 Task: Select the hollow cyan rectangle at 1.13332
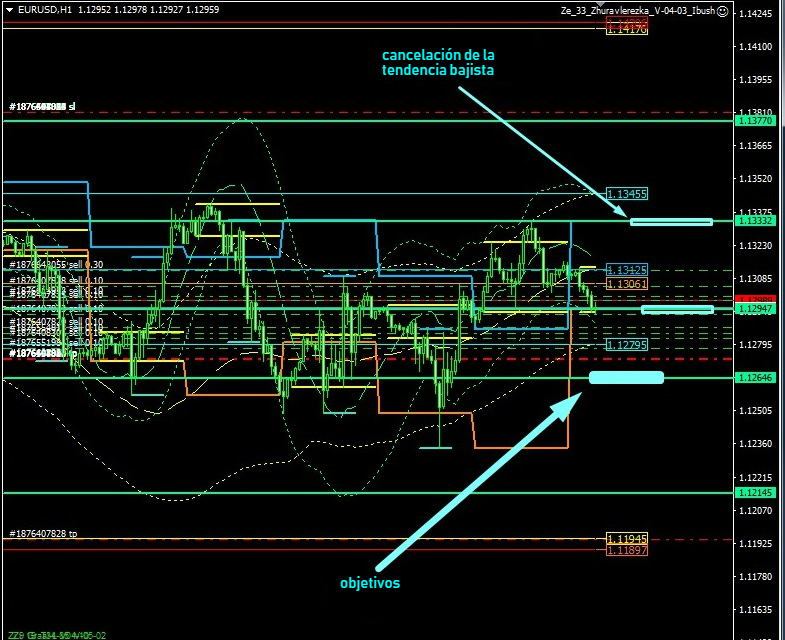tap(671, 221)
